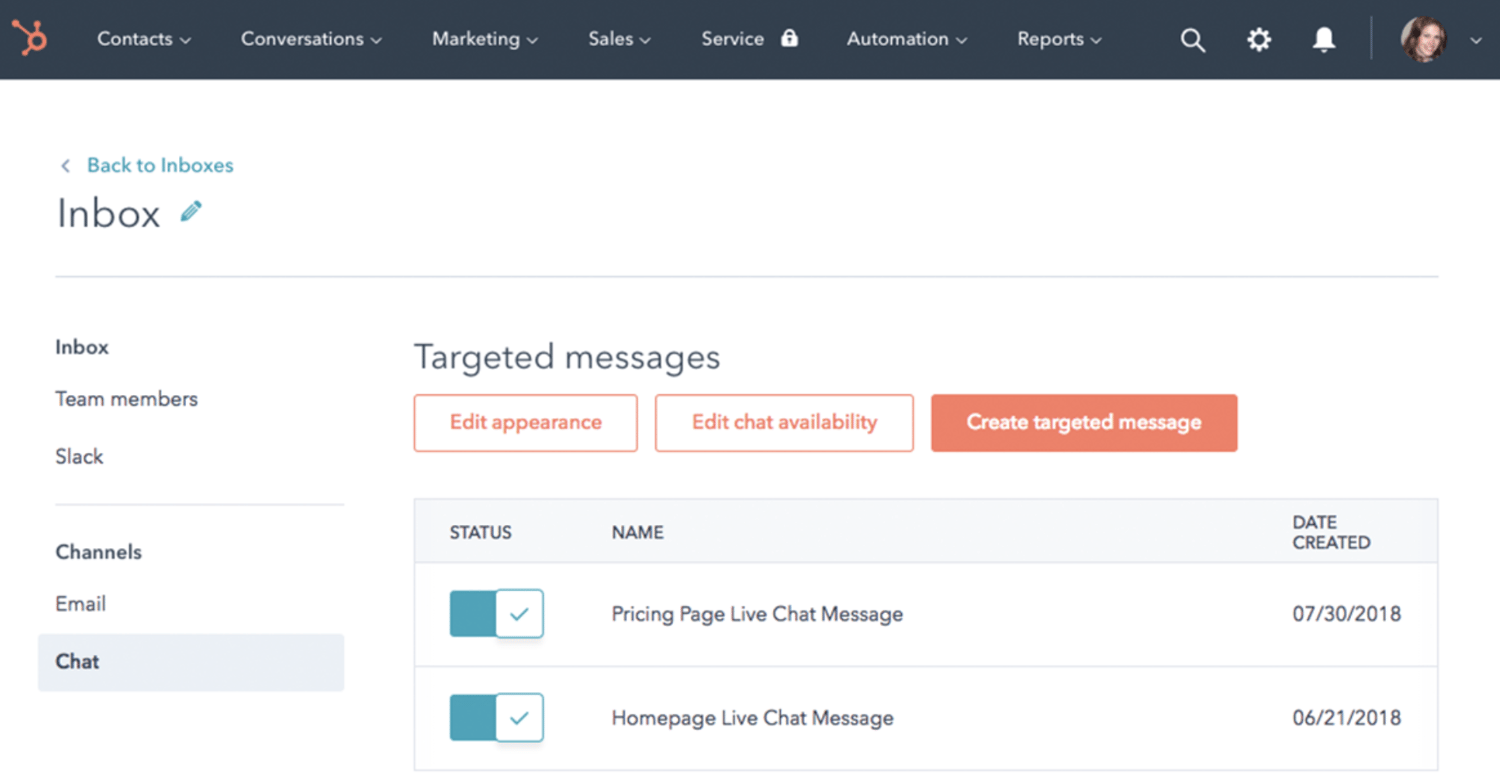Screen dimensions: 1500x784
Task: Click the back chevron beside Back to Inboxes
Action: [x=65, y=165]
